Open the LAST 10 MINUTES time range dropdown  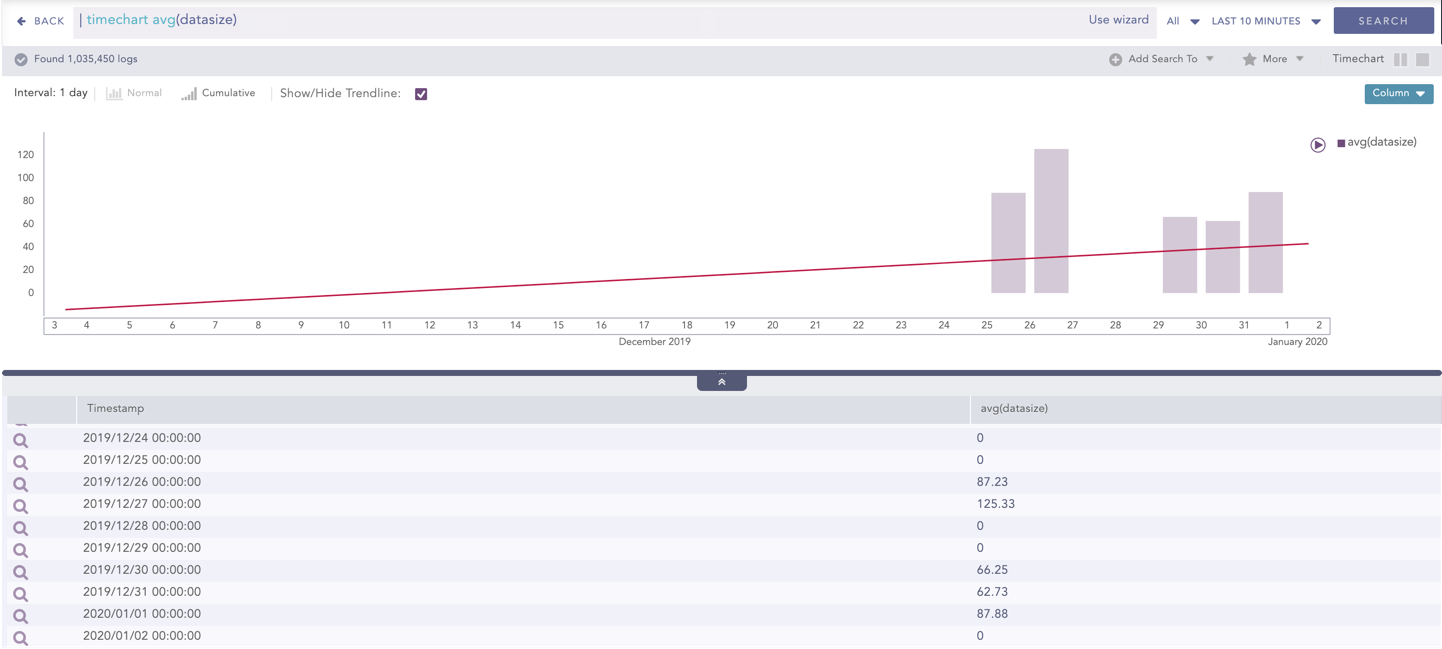click(1264, 20)
